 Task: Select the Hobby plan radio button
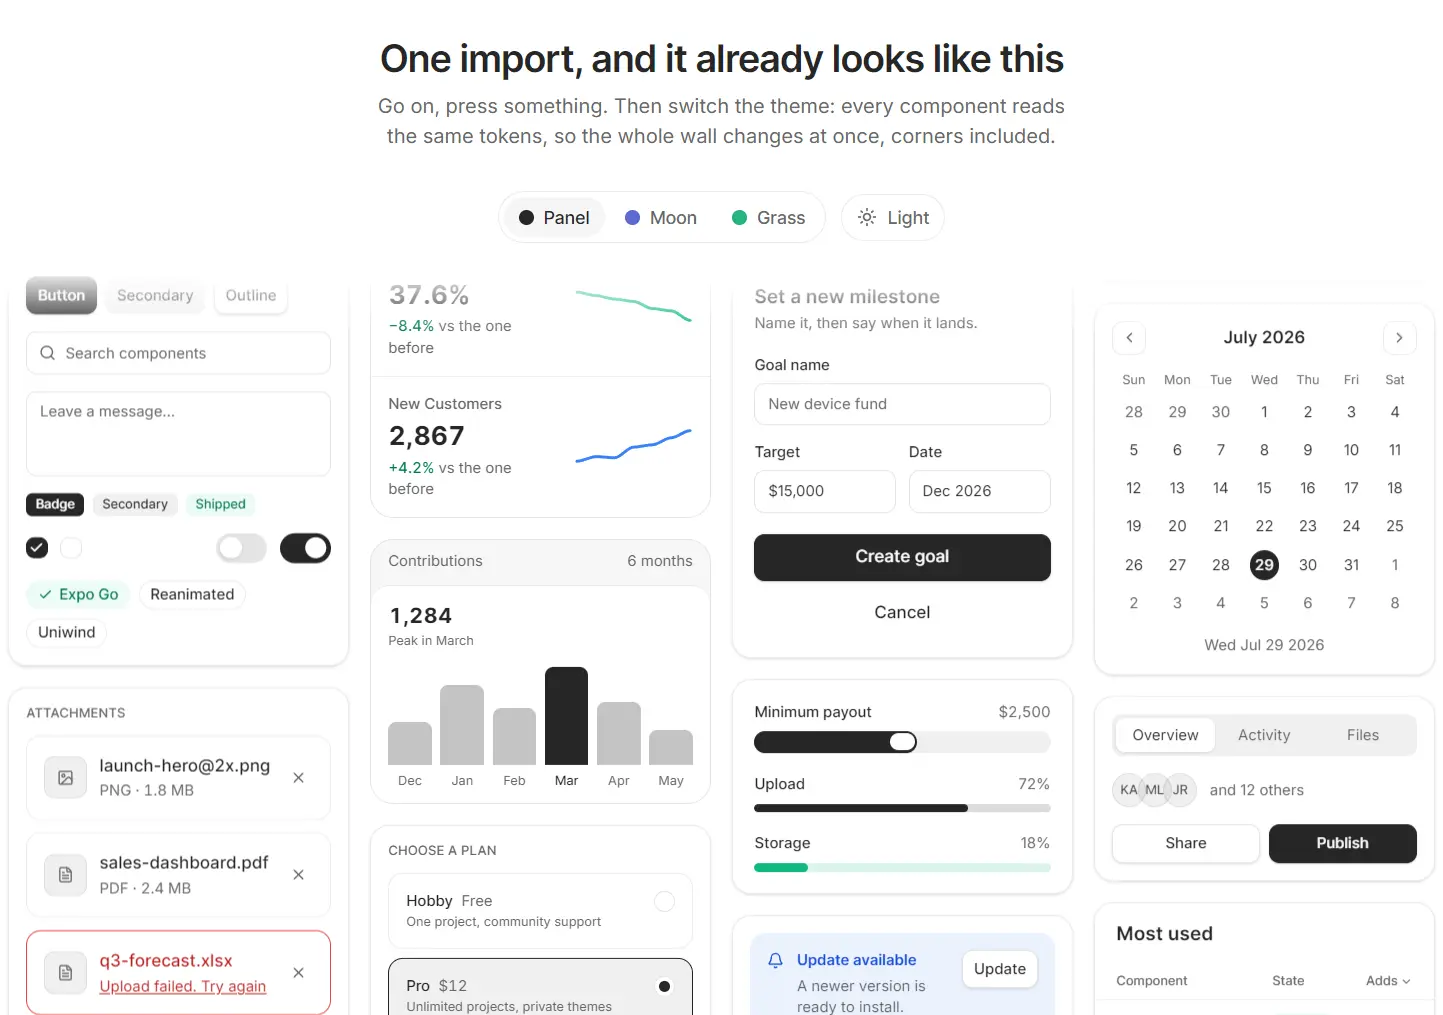coord(664,901)
